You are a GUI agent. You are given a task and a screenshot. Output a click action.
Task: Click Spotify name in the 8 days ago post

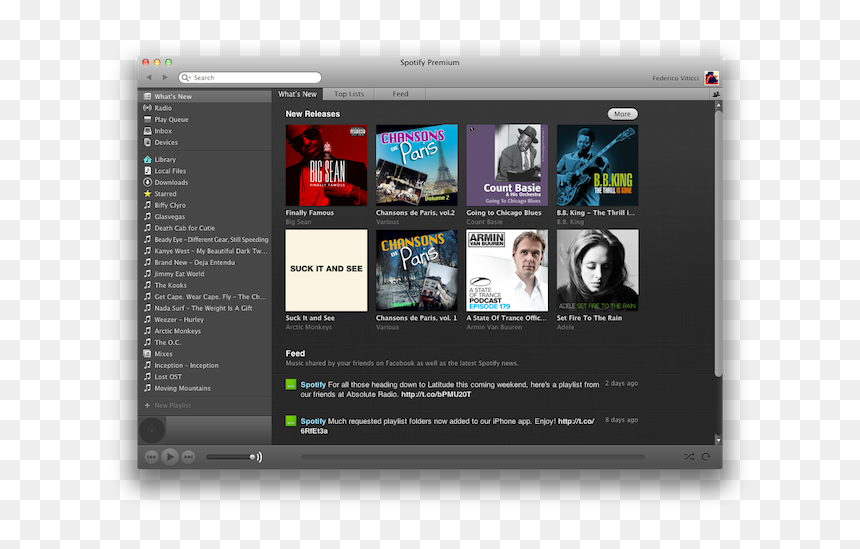click(313, 421)
